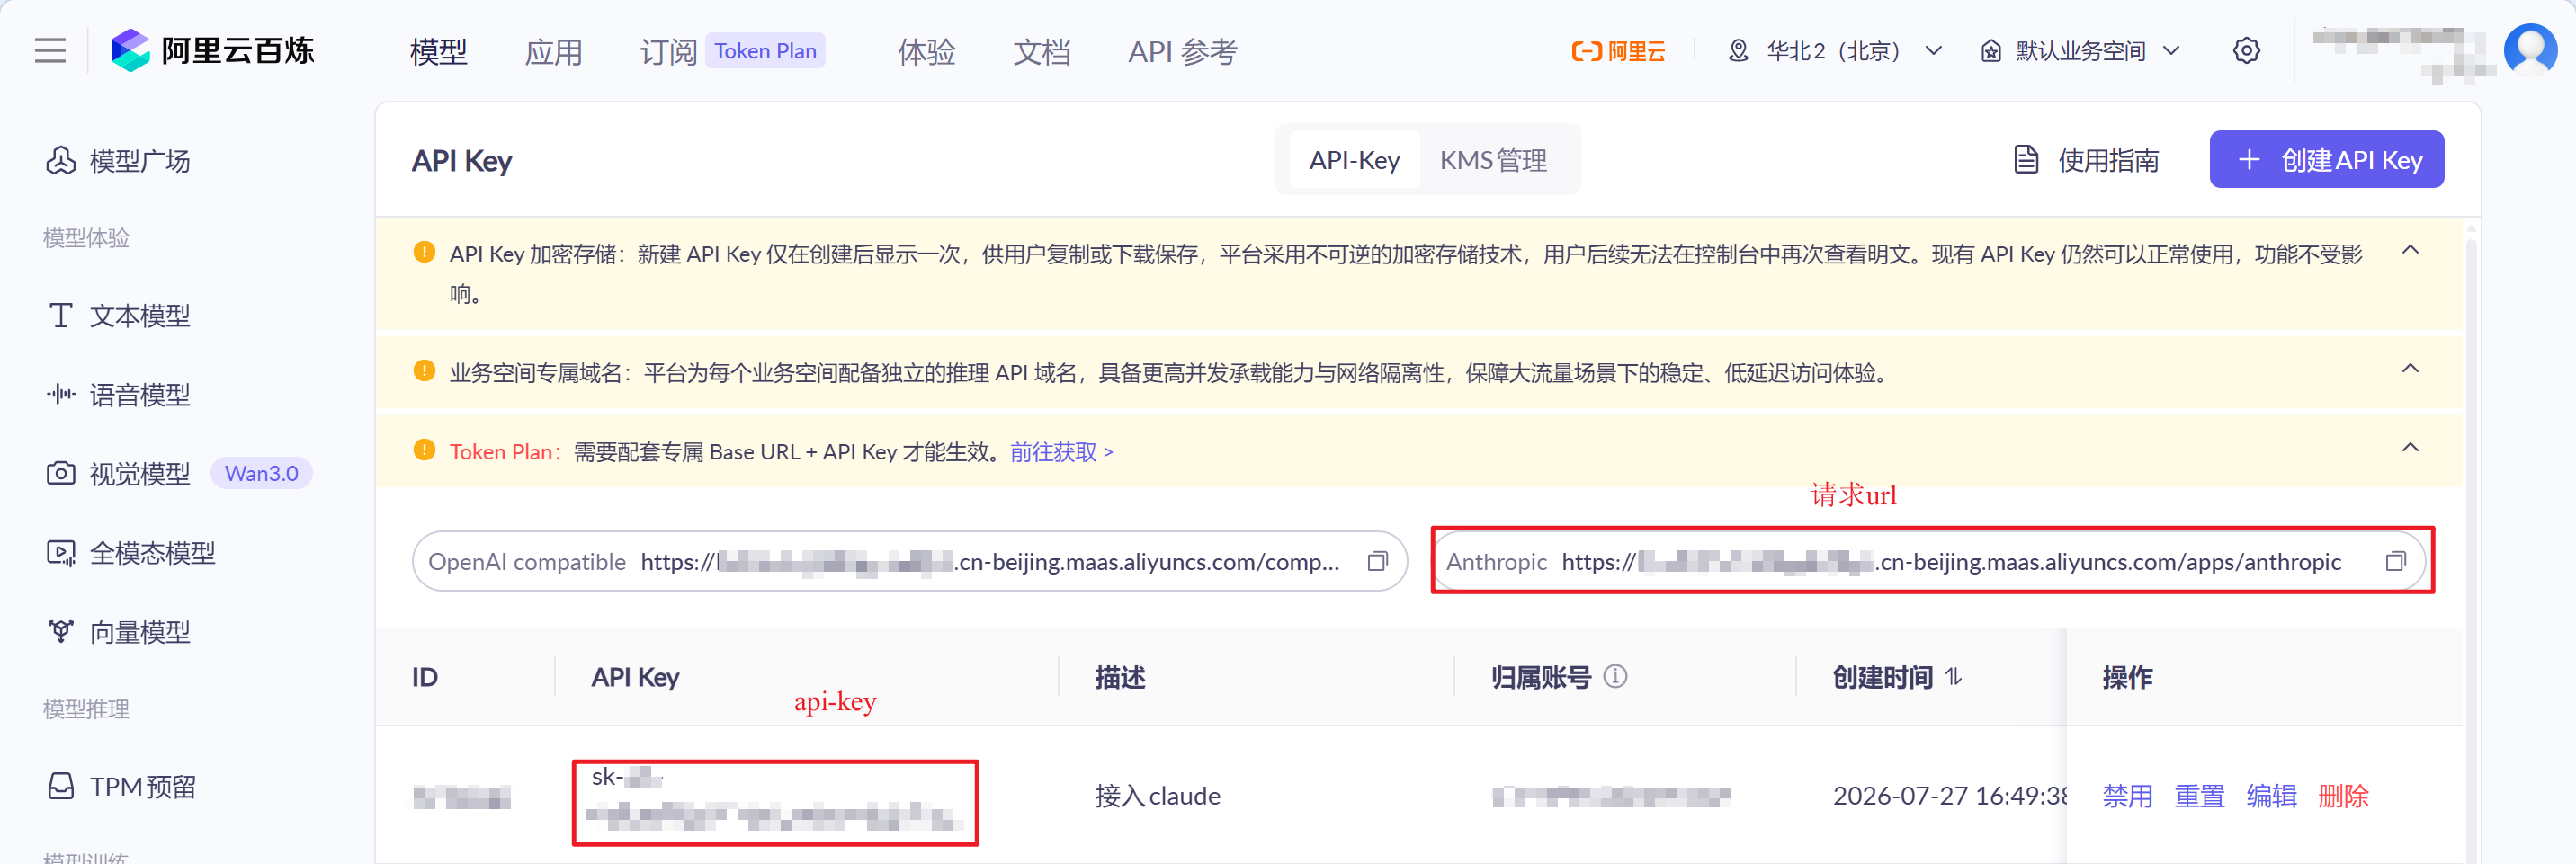Select 模型广场 in the sidebar
This screenshot has height=864, width=2576.
(x=140, y=160)
